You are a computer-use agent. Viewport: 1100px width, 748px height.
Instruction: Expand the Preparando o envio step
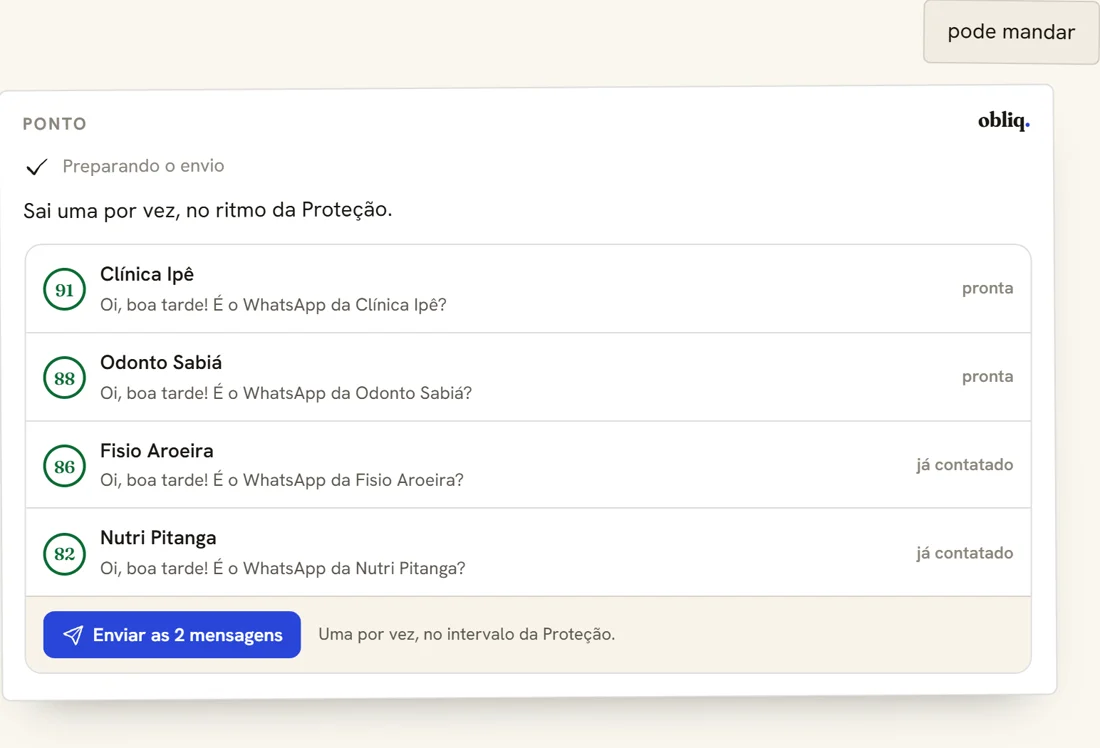143,166
